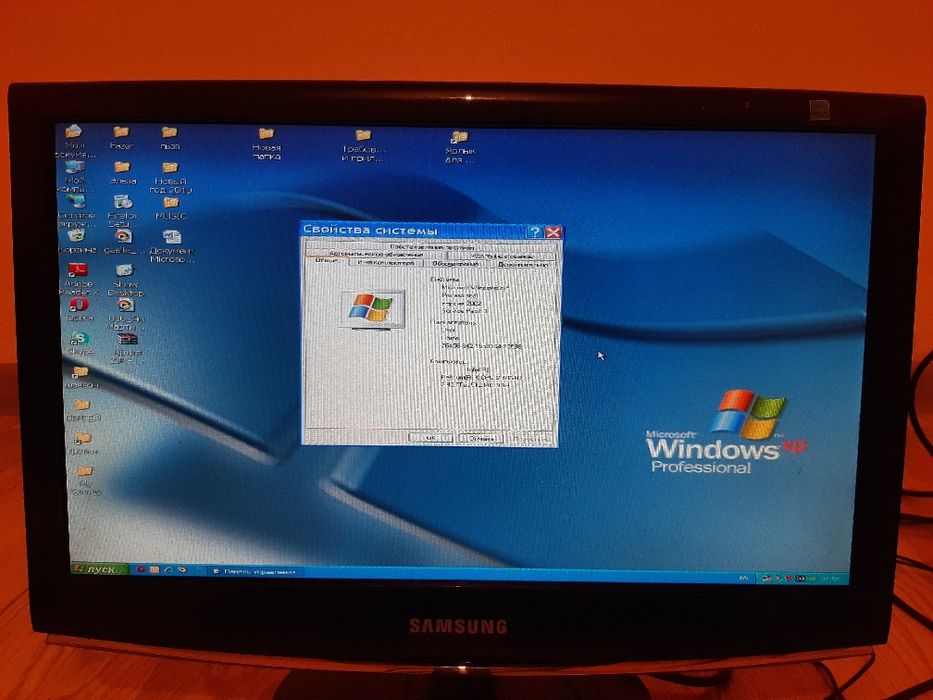This screenshot has height=700, width=933.
Task: Click the 76456-642 serial number text
Action: [x=482, y=346]
